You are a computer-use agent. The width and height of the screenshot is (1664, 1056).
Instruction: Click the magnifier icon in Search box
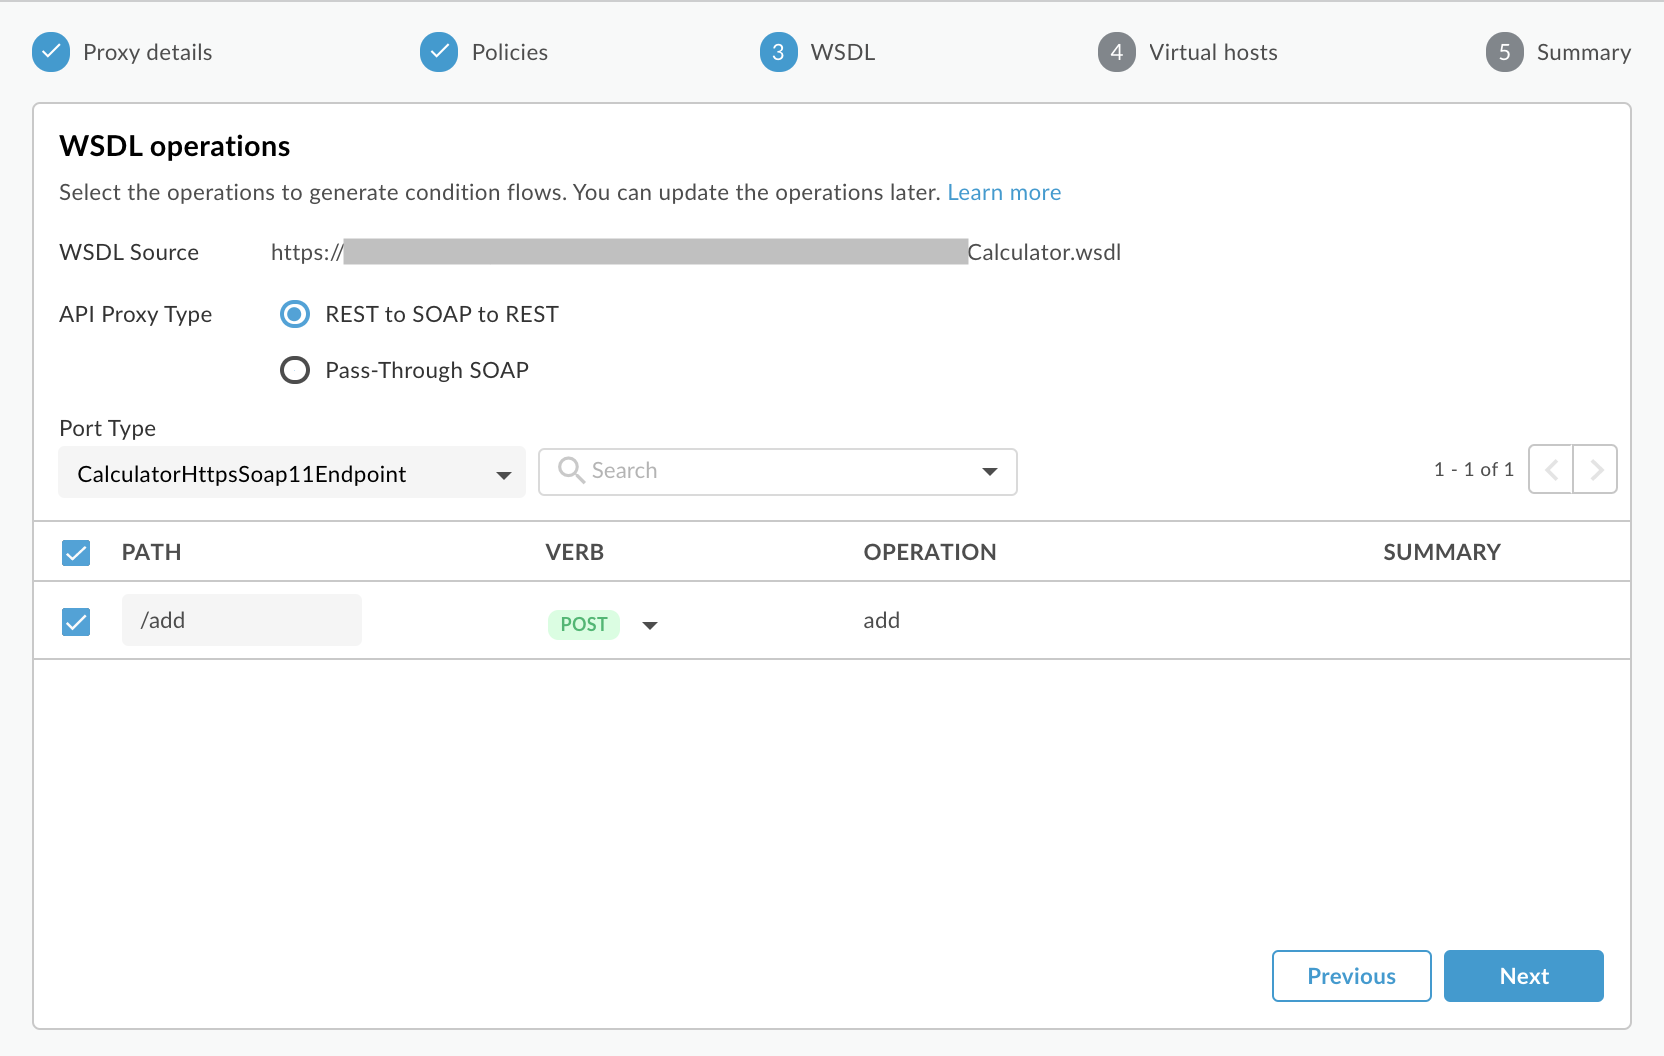571,470
